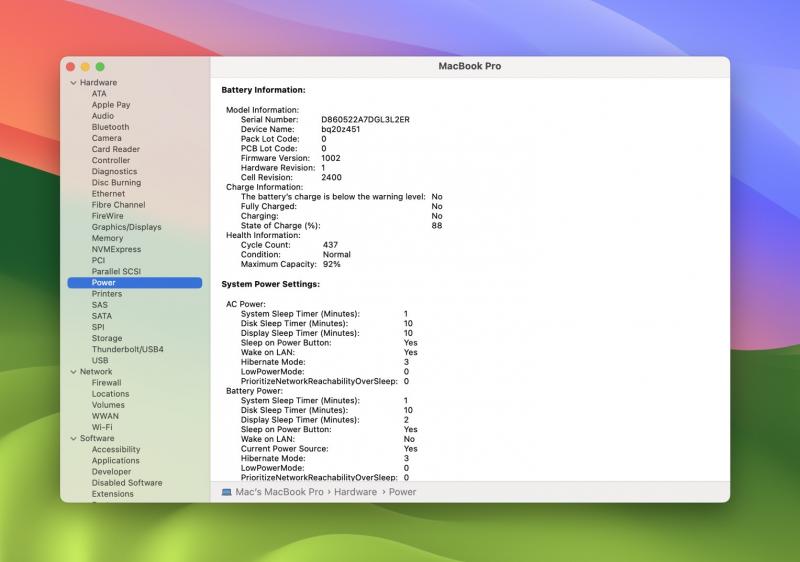The height and width of the screenshot is (562, 800).
Task: Open Firewall under Network
Action: (106, 383)
